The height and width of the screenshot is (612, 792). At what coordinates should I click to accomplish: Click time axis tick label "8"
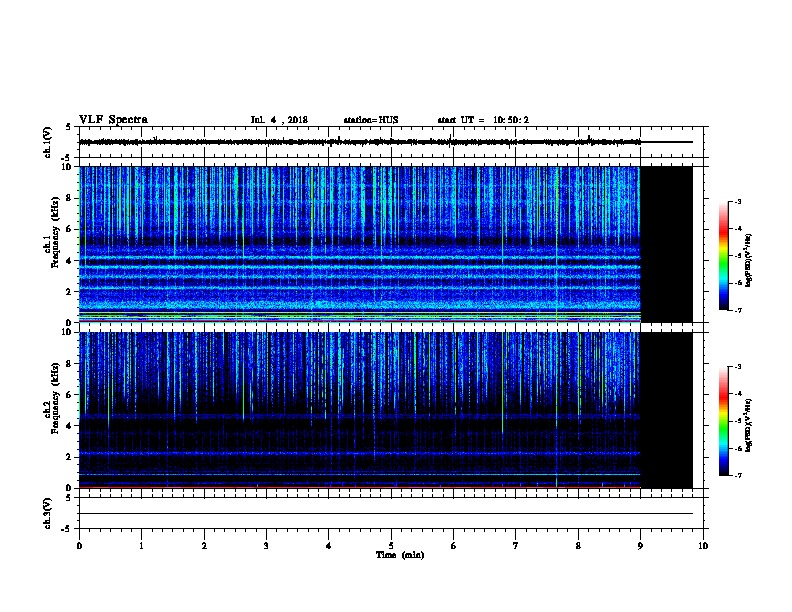tap(578, 546)
